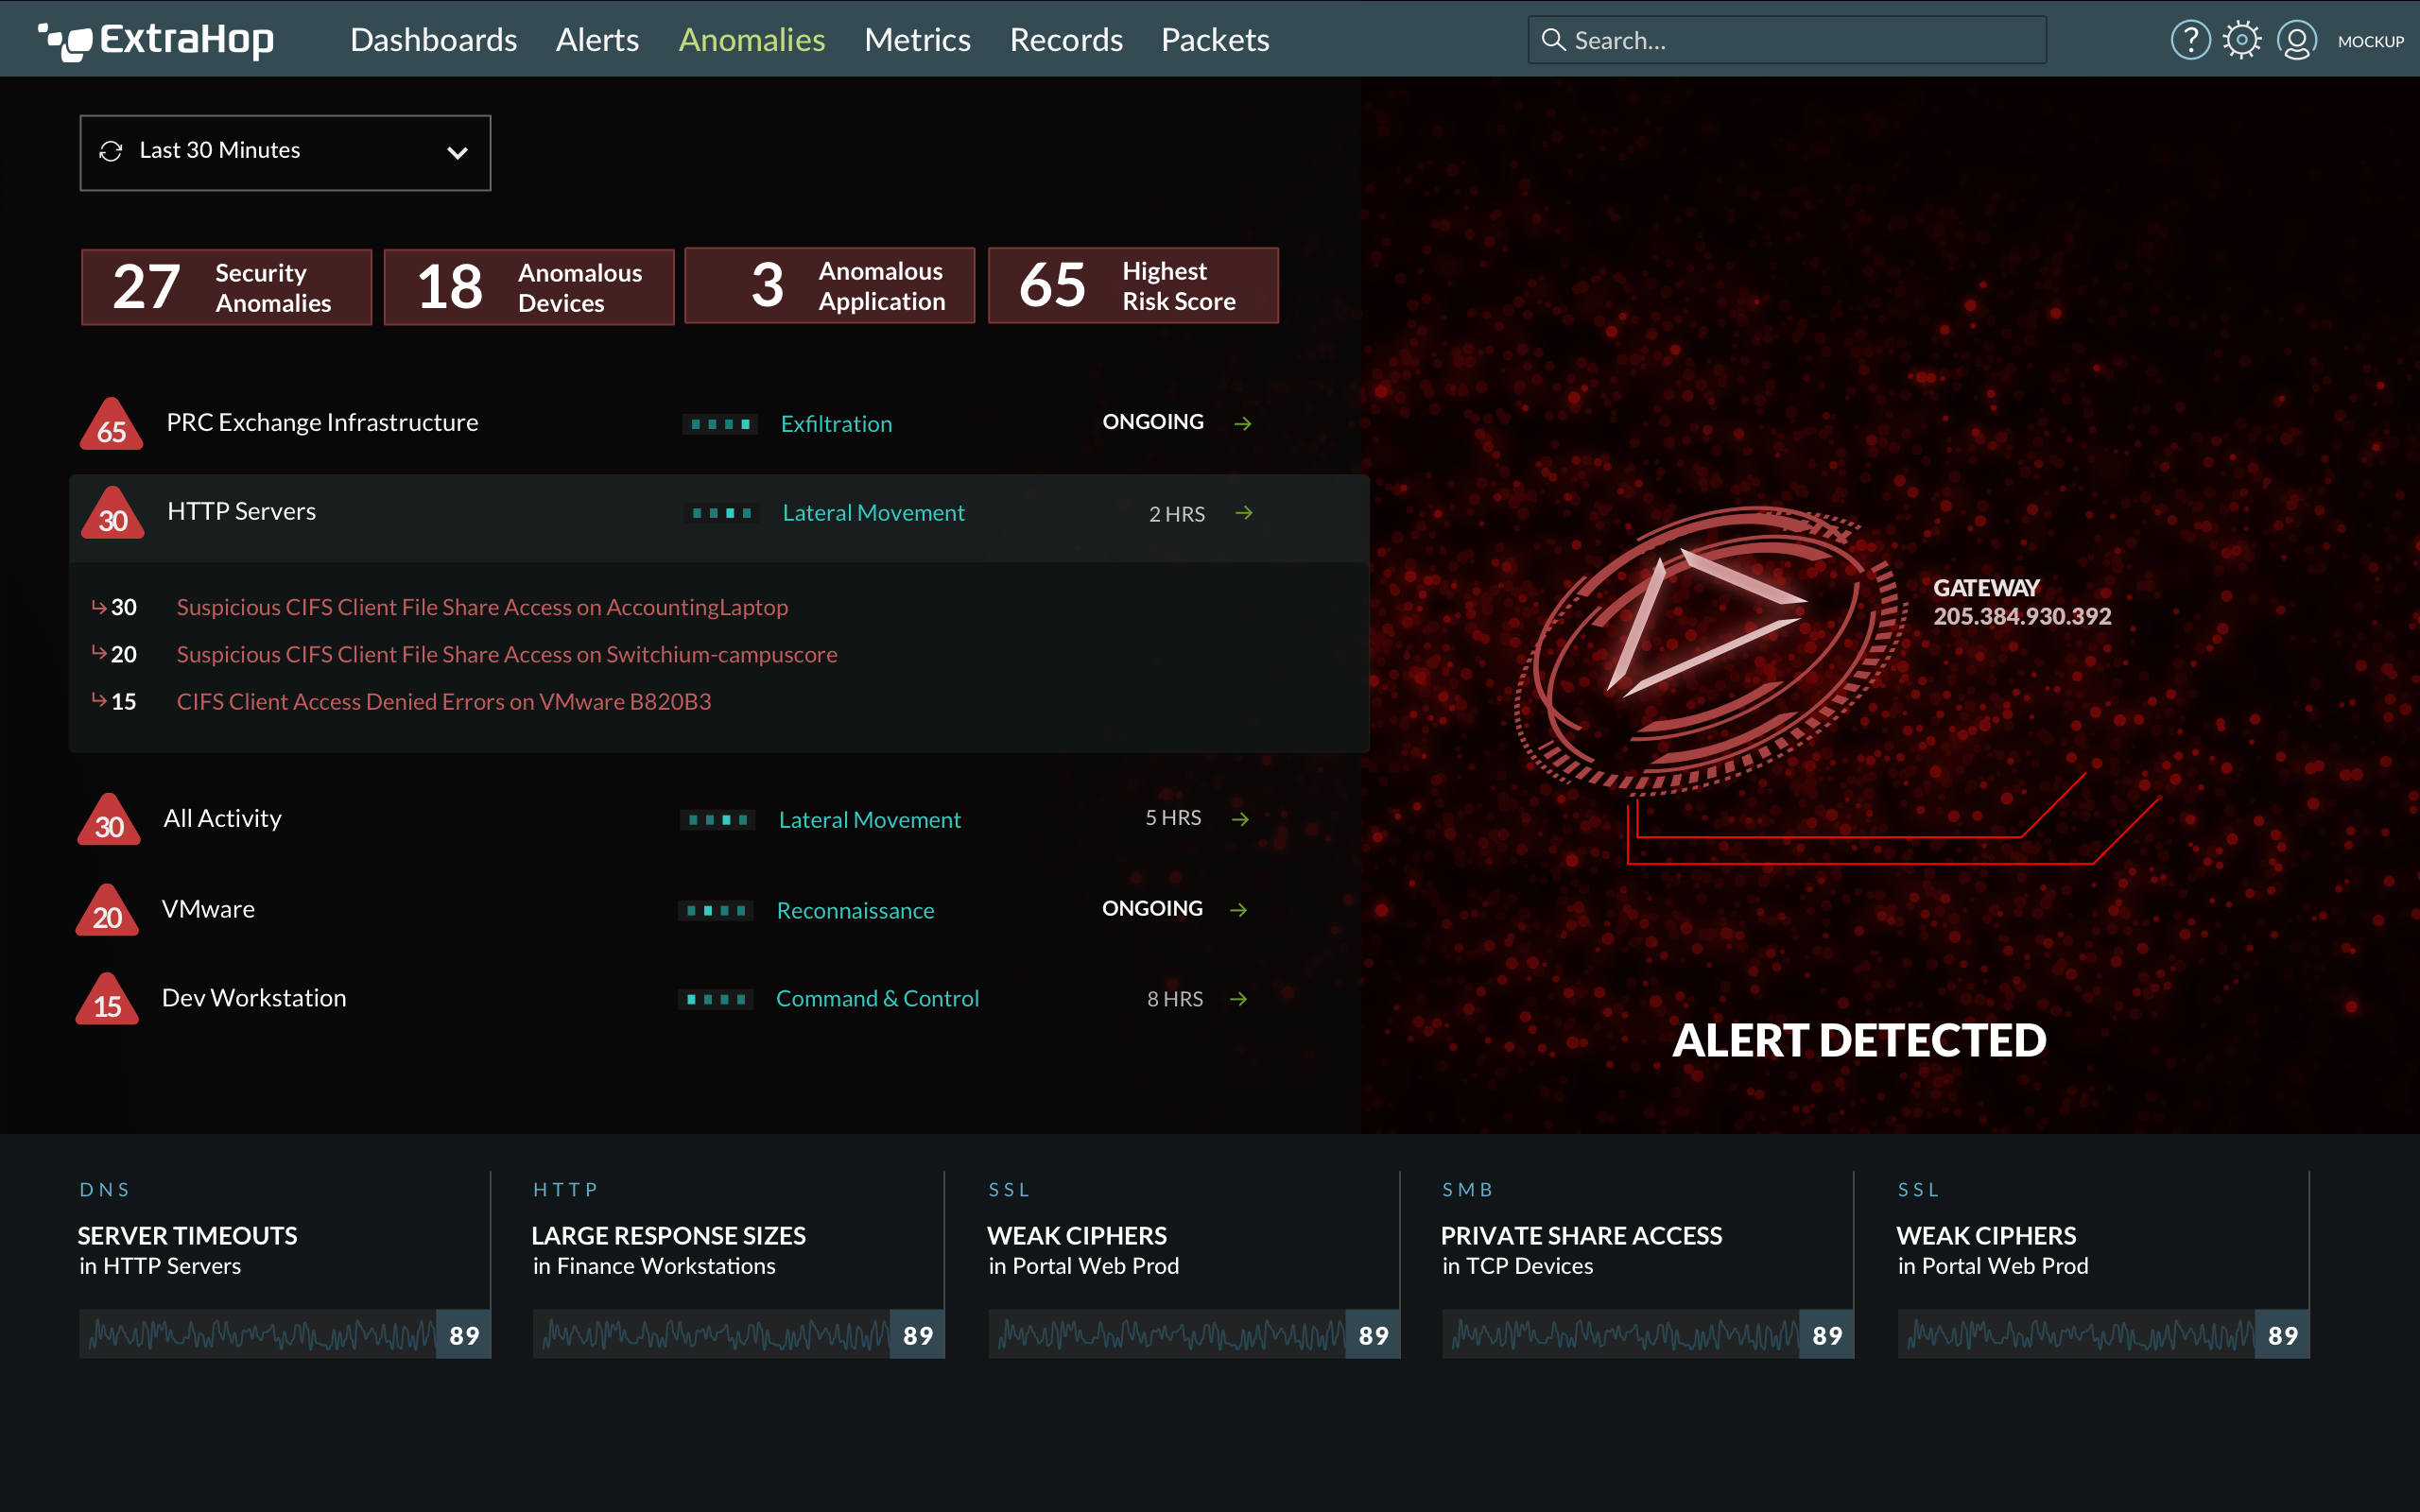Click the stage indicator dots for All Activity
The width and height of the screenshot is (2420, 1512).
[x=718, y=820]
